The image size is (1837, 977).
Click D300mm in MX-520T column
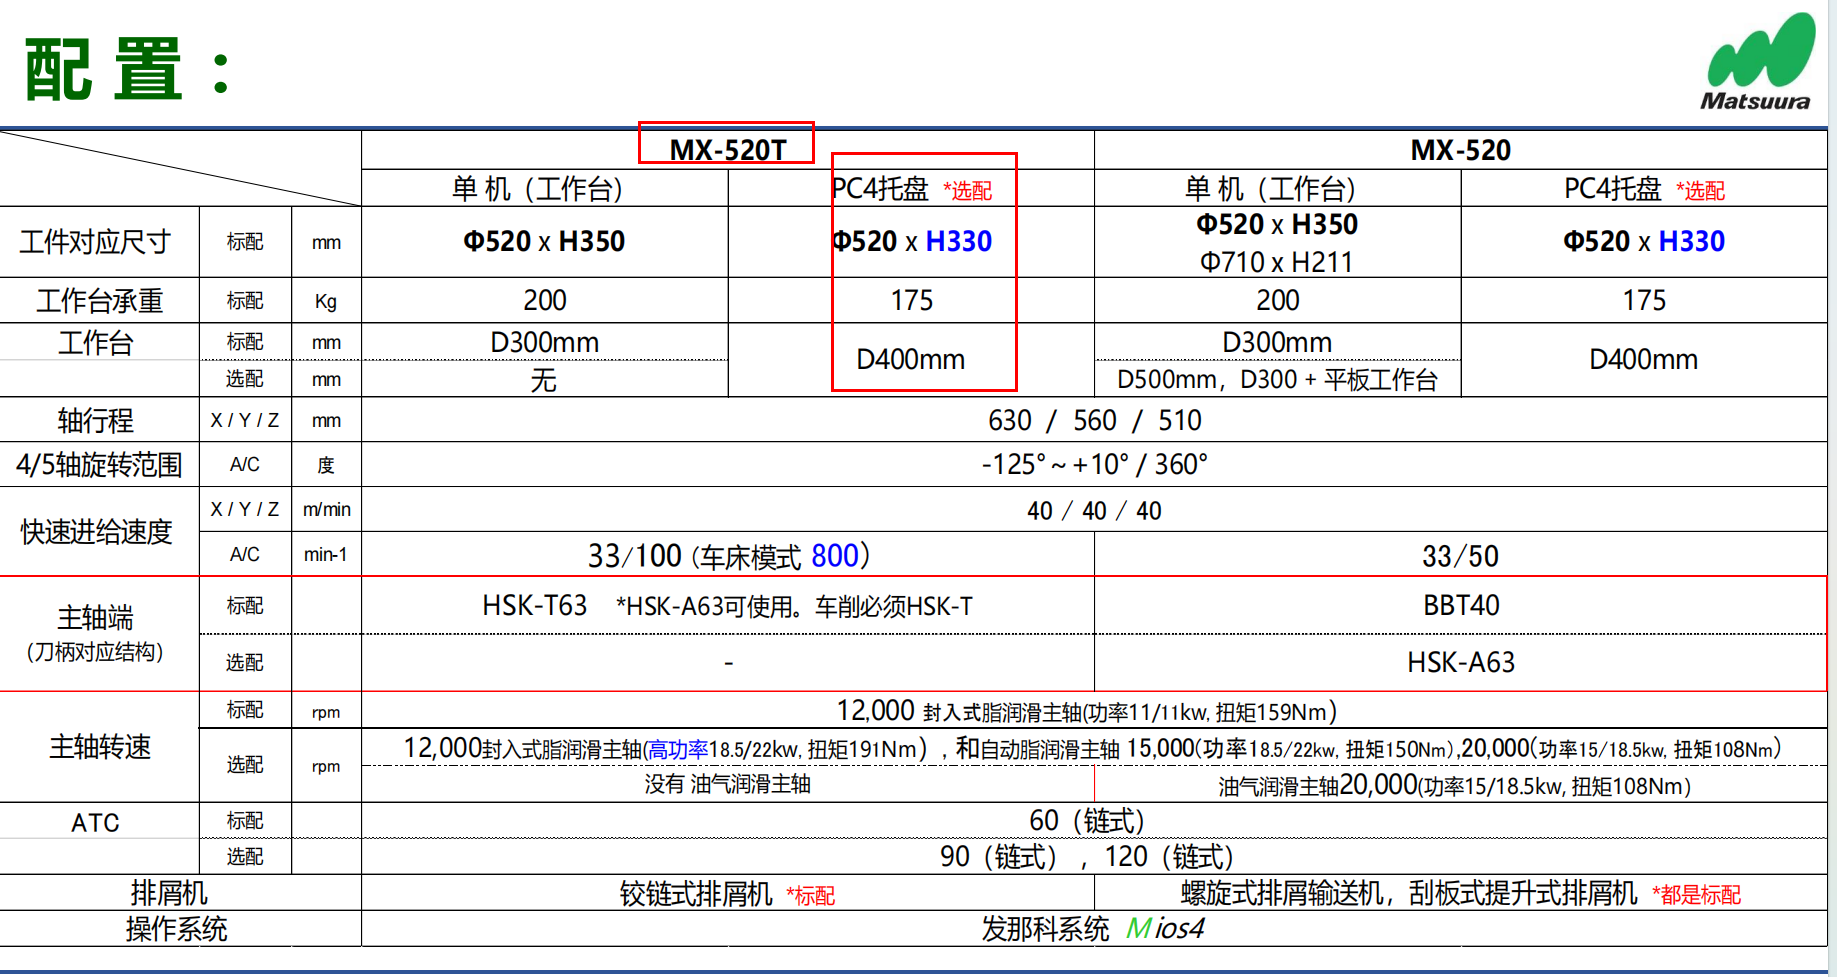[x=544, y=342]
